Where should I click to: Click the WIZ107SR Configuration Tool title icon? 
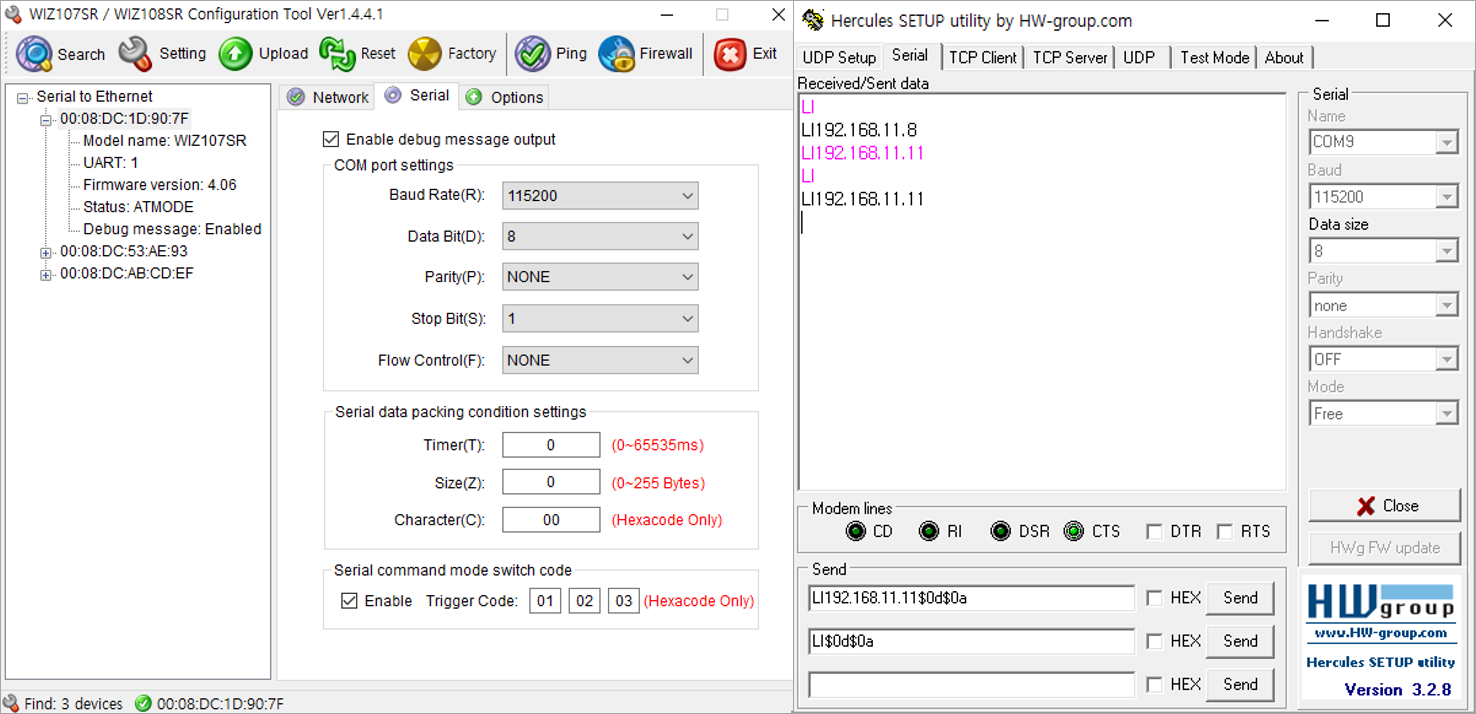13,14
